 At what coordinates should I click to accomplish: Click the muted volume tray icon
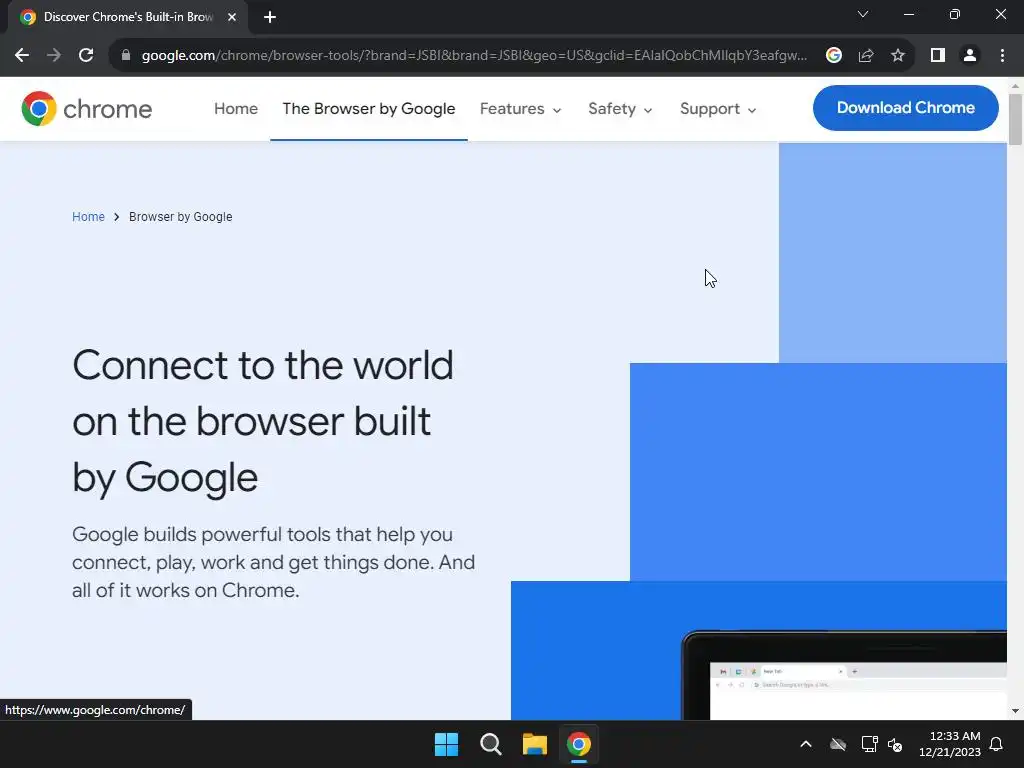[x=895, y=744]
